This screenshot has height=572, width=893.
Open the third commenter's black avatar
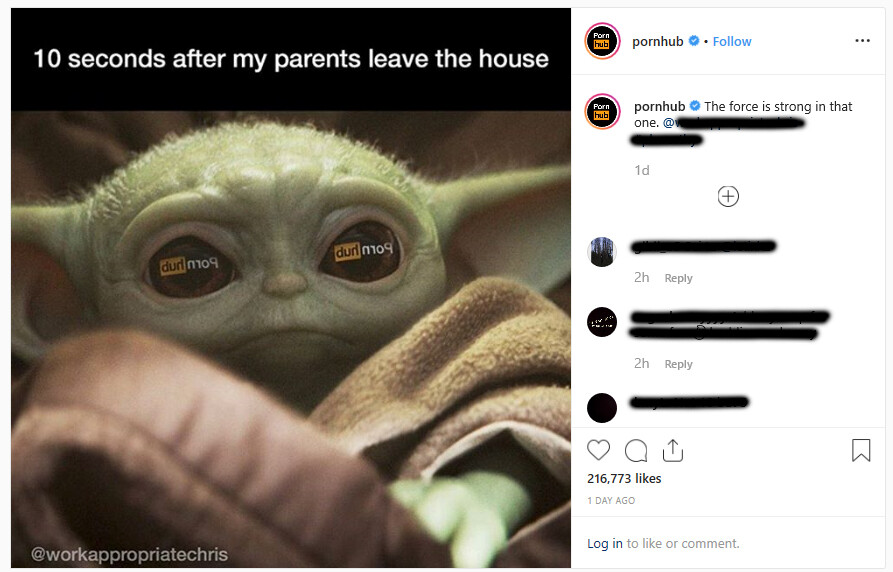coord(602,408)
